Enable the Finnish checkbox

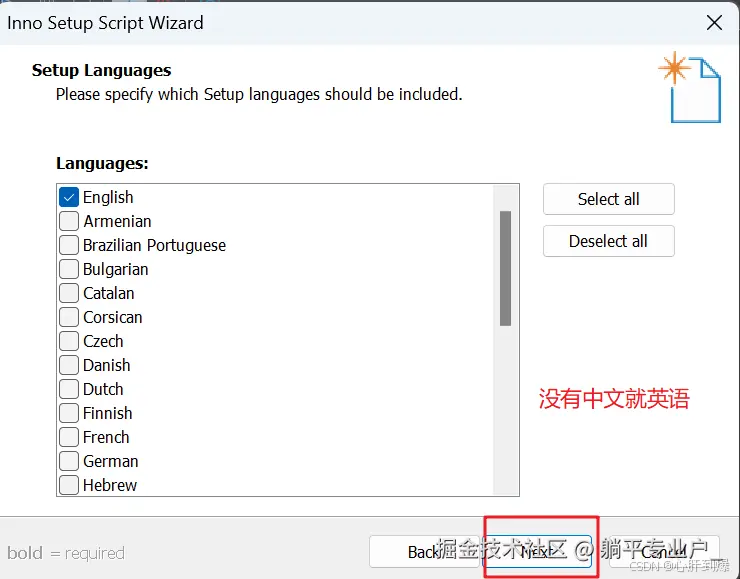(69, 413)
